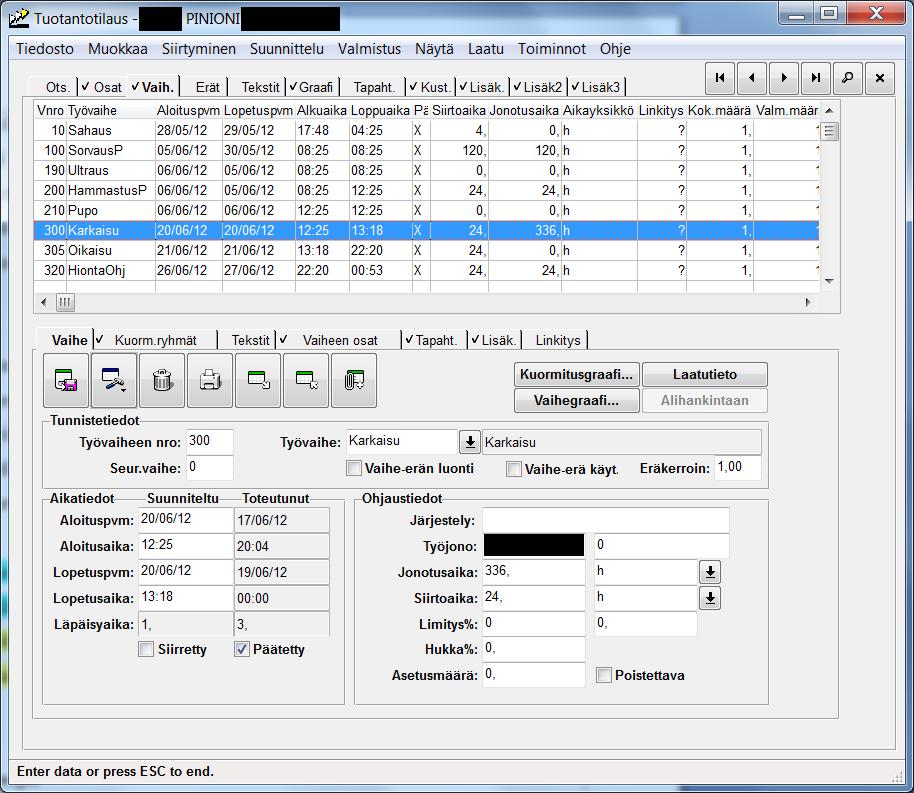Click the Eräkerroin input field
The height and width of the screenshot is (793, 914).
click(x=737, y=468)
